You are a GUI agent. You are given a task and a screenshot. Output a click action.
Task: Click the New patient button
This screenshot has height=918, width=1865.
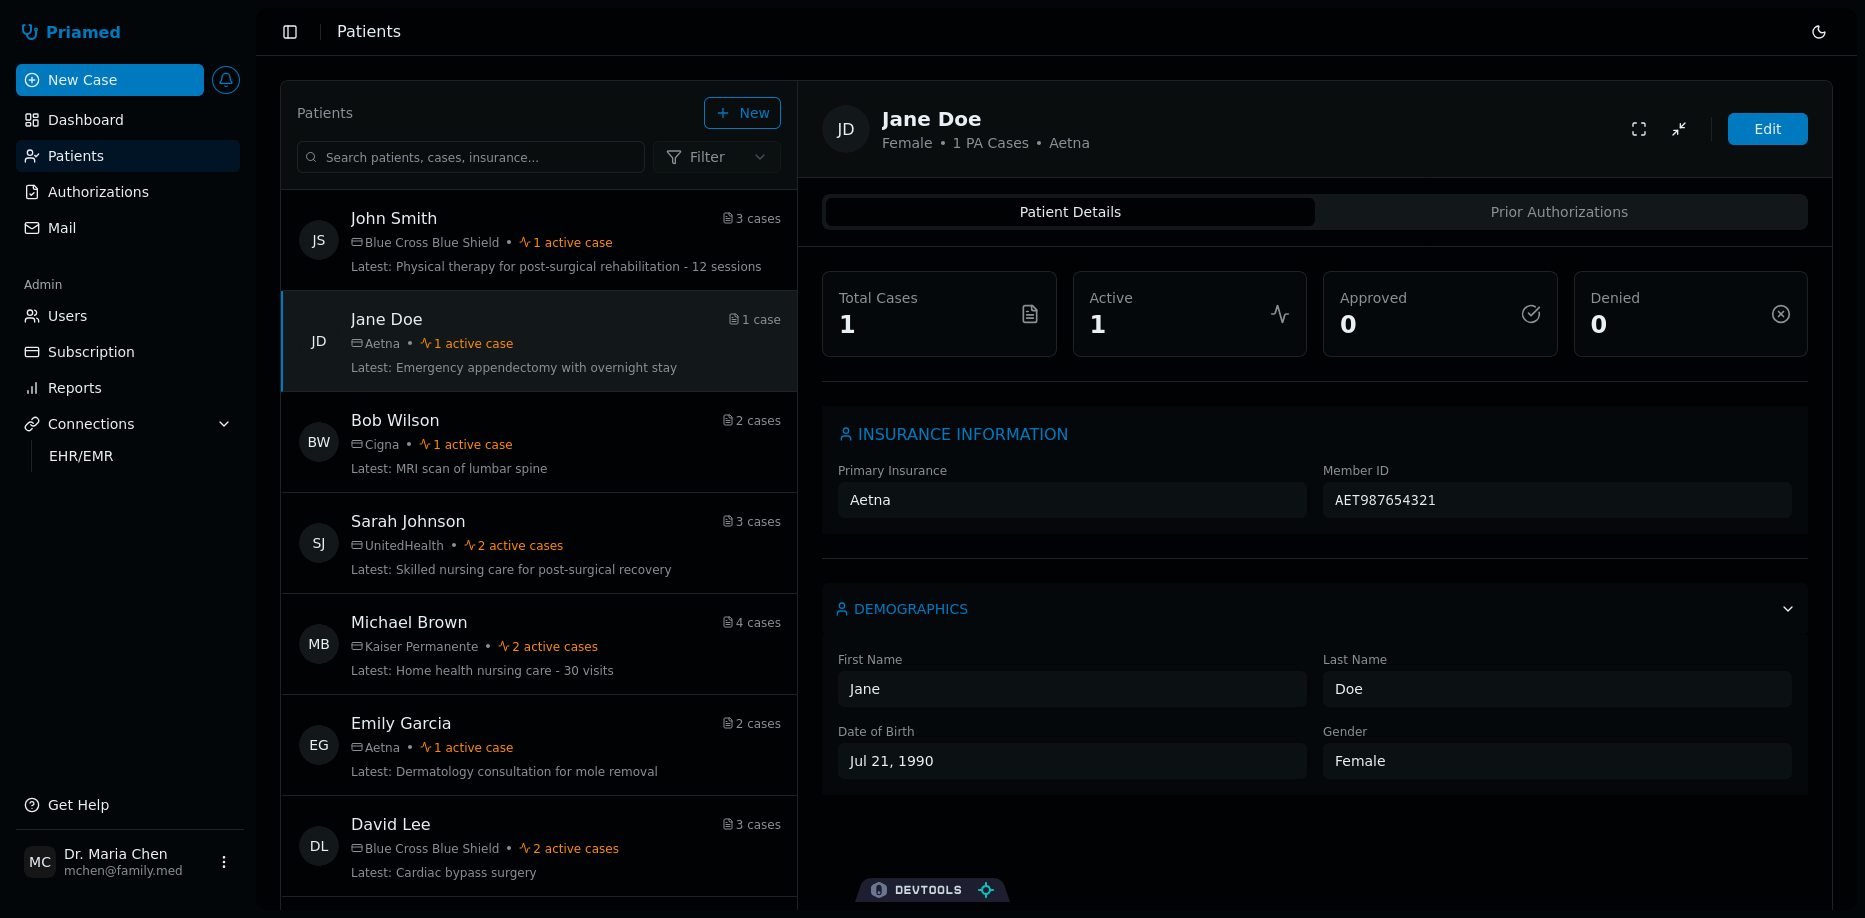(742, 113)
